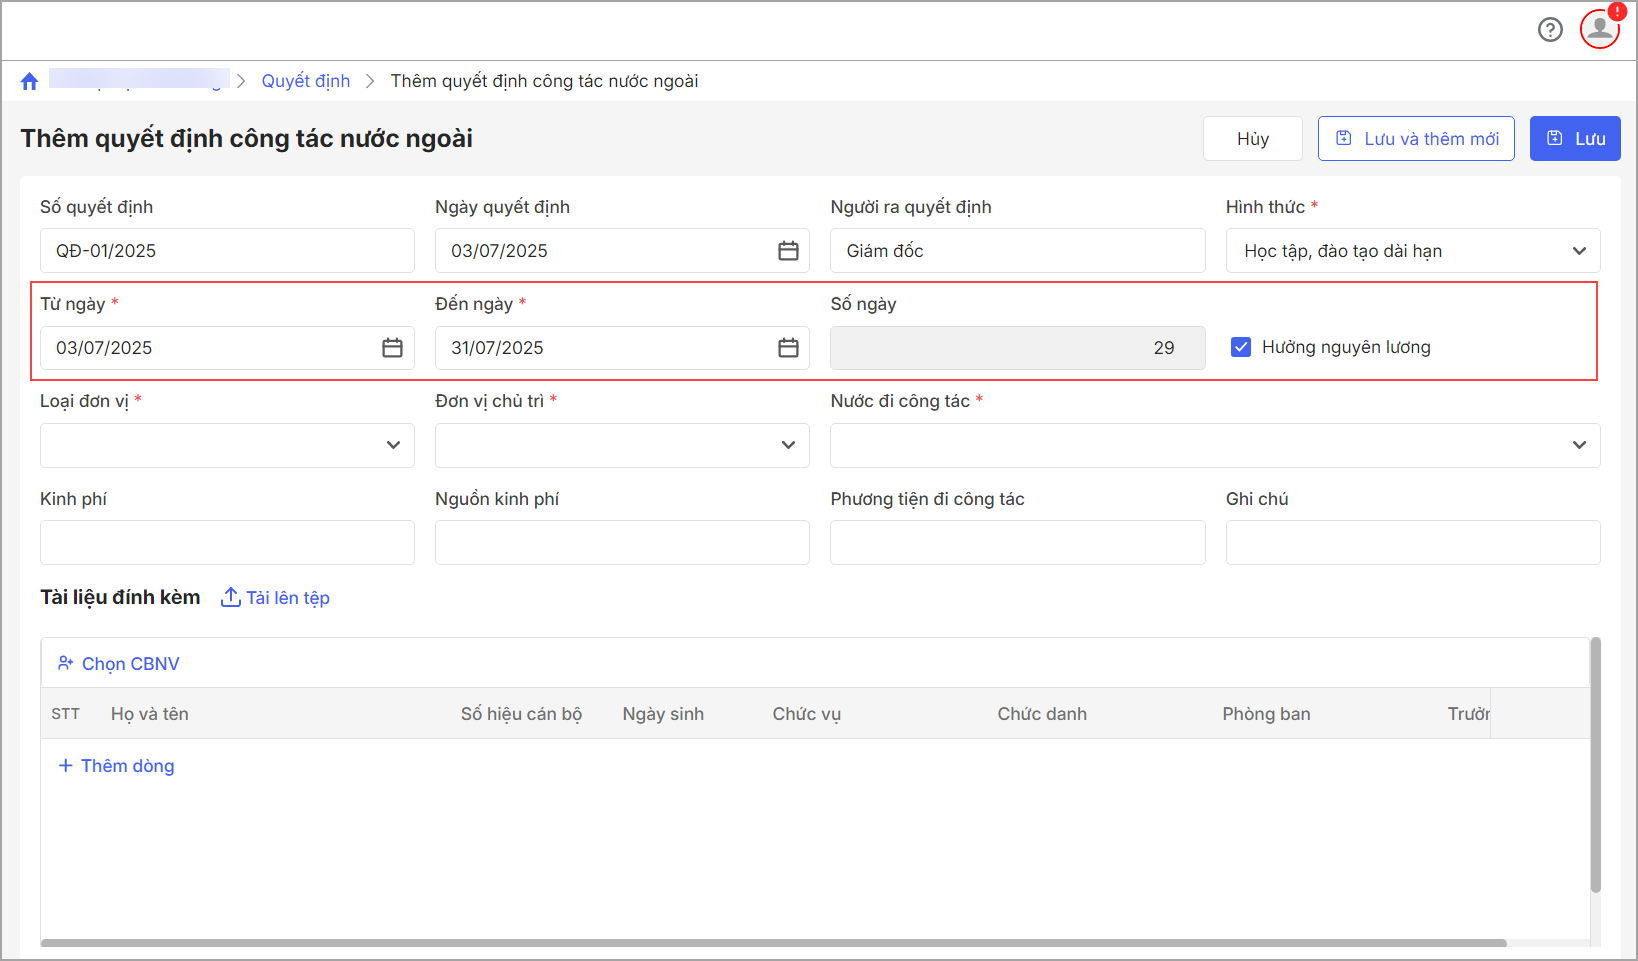Open the user profile avatar

tap(1599, 28)
